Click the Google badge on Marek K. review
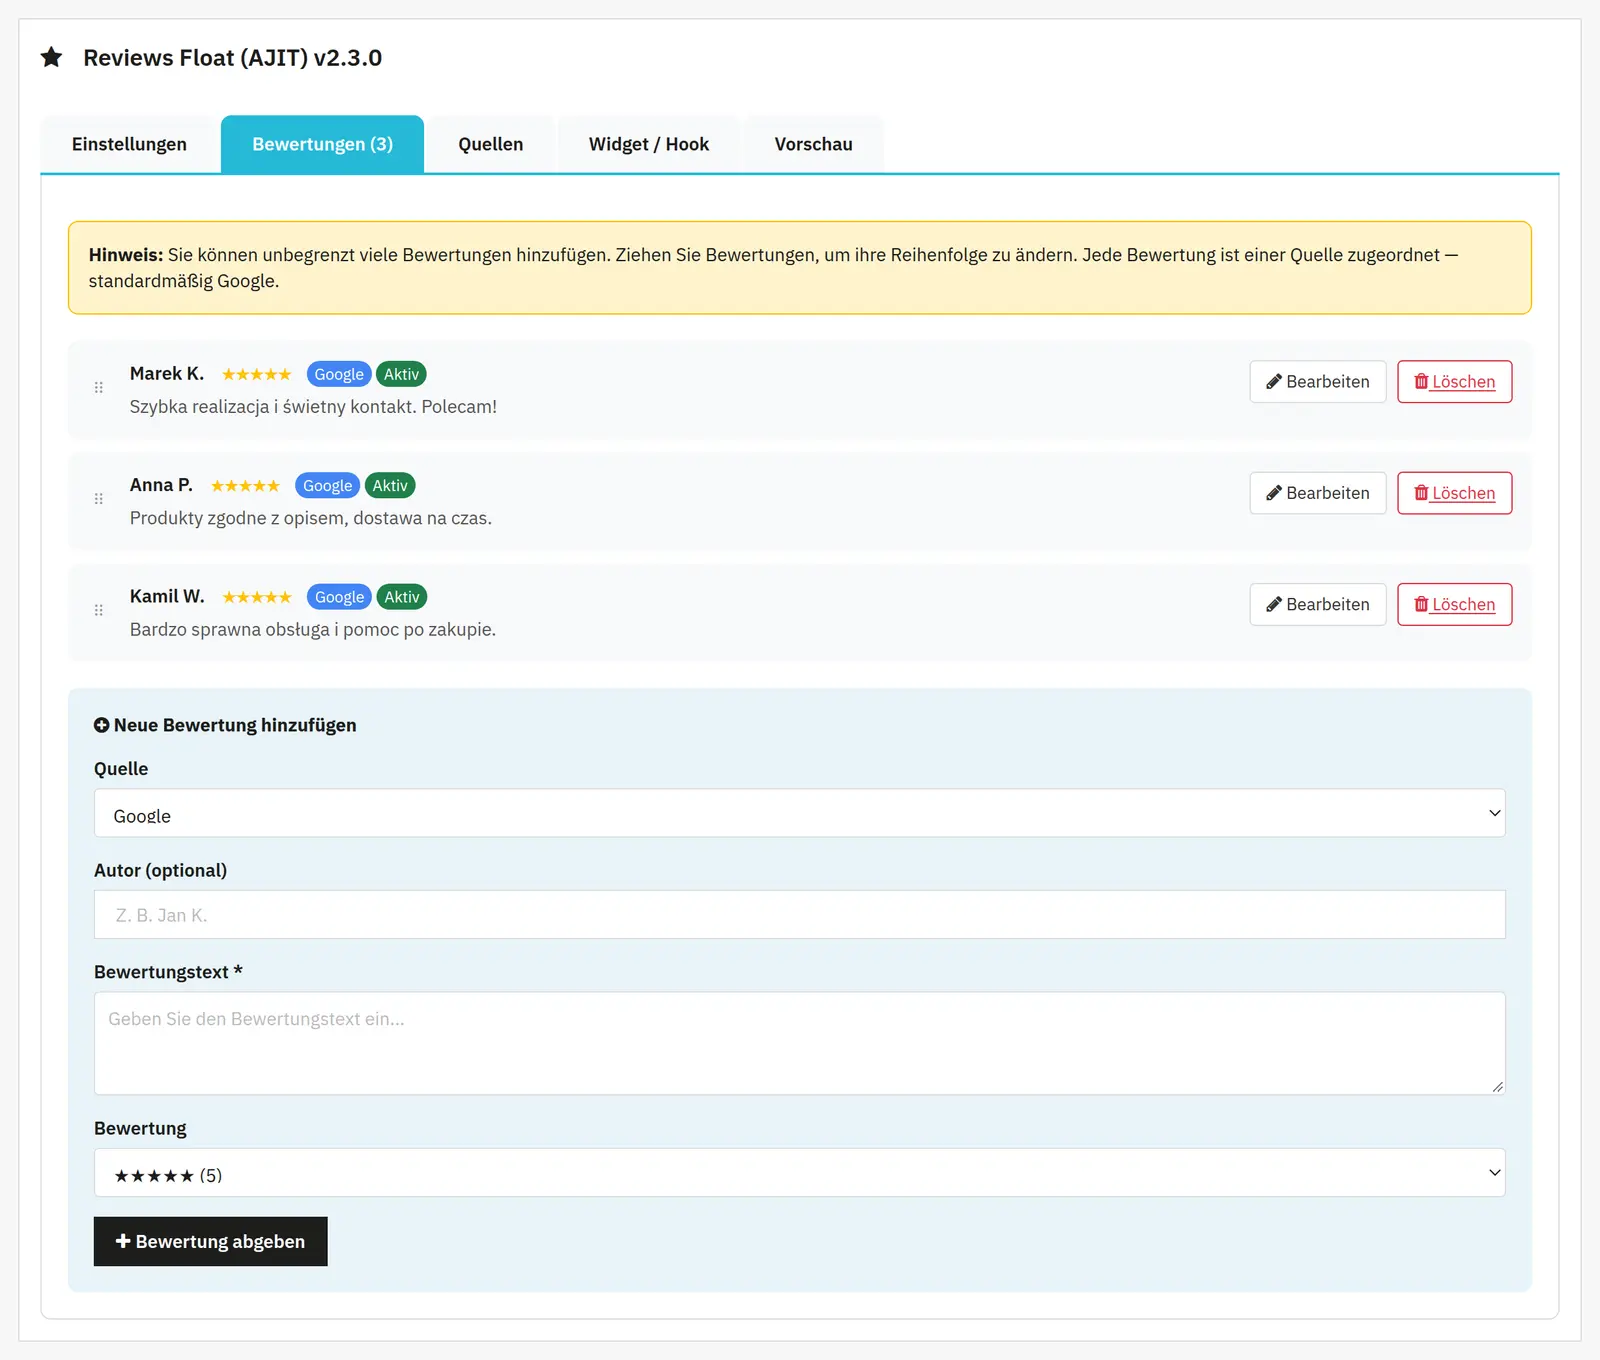1600x1360 pixels. tap(339, 374)
